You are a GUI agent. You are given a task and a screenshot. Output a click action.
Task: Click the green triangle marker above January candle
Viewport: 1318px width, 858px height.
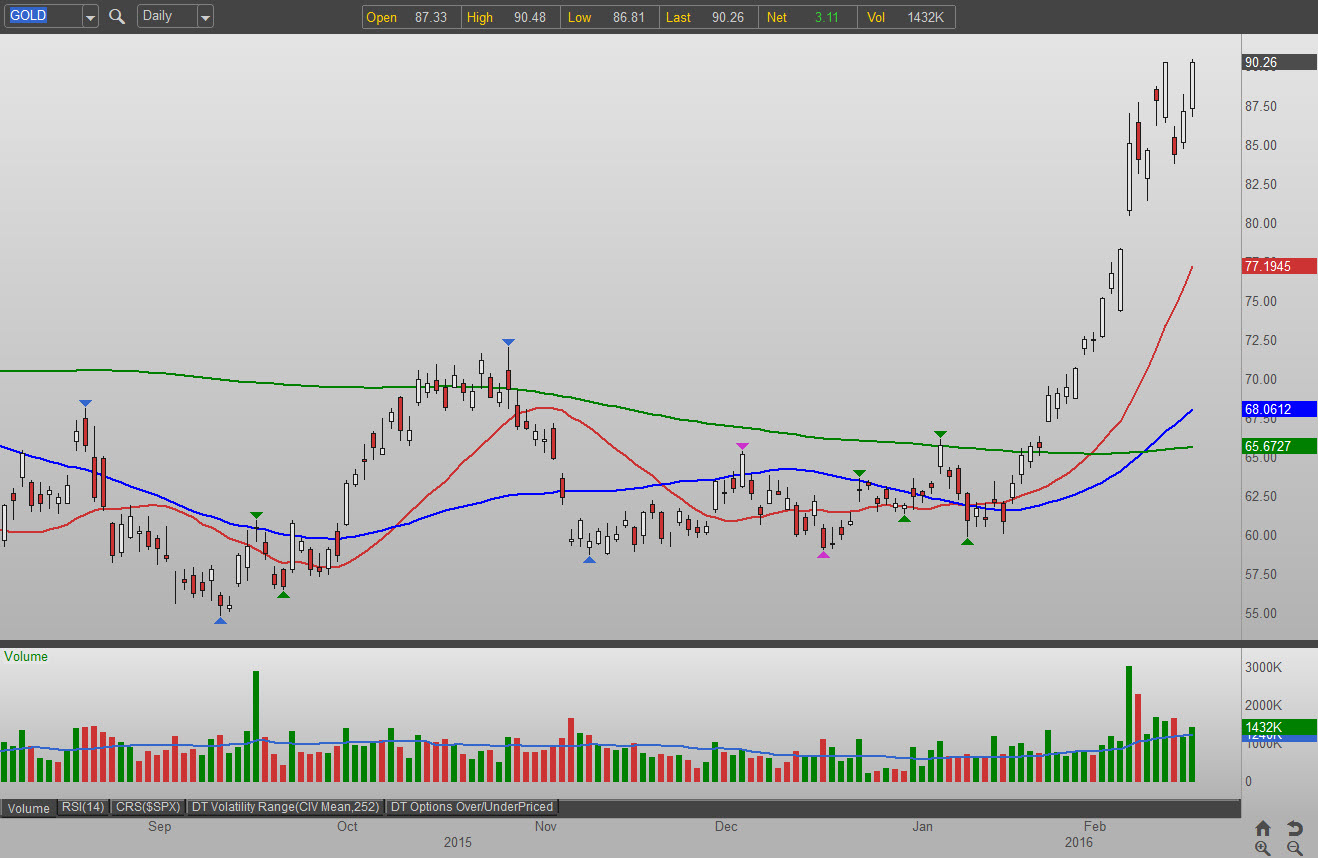click(x=940, y=434)
